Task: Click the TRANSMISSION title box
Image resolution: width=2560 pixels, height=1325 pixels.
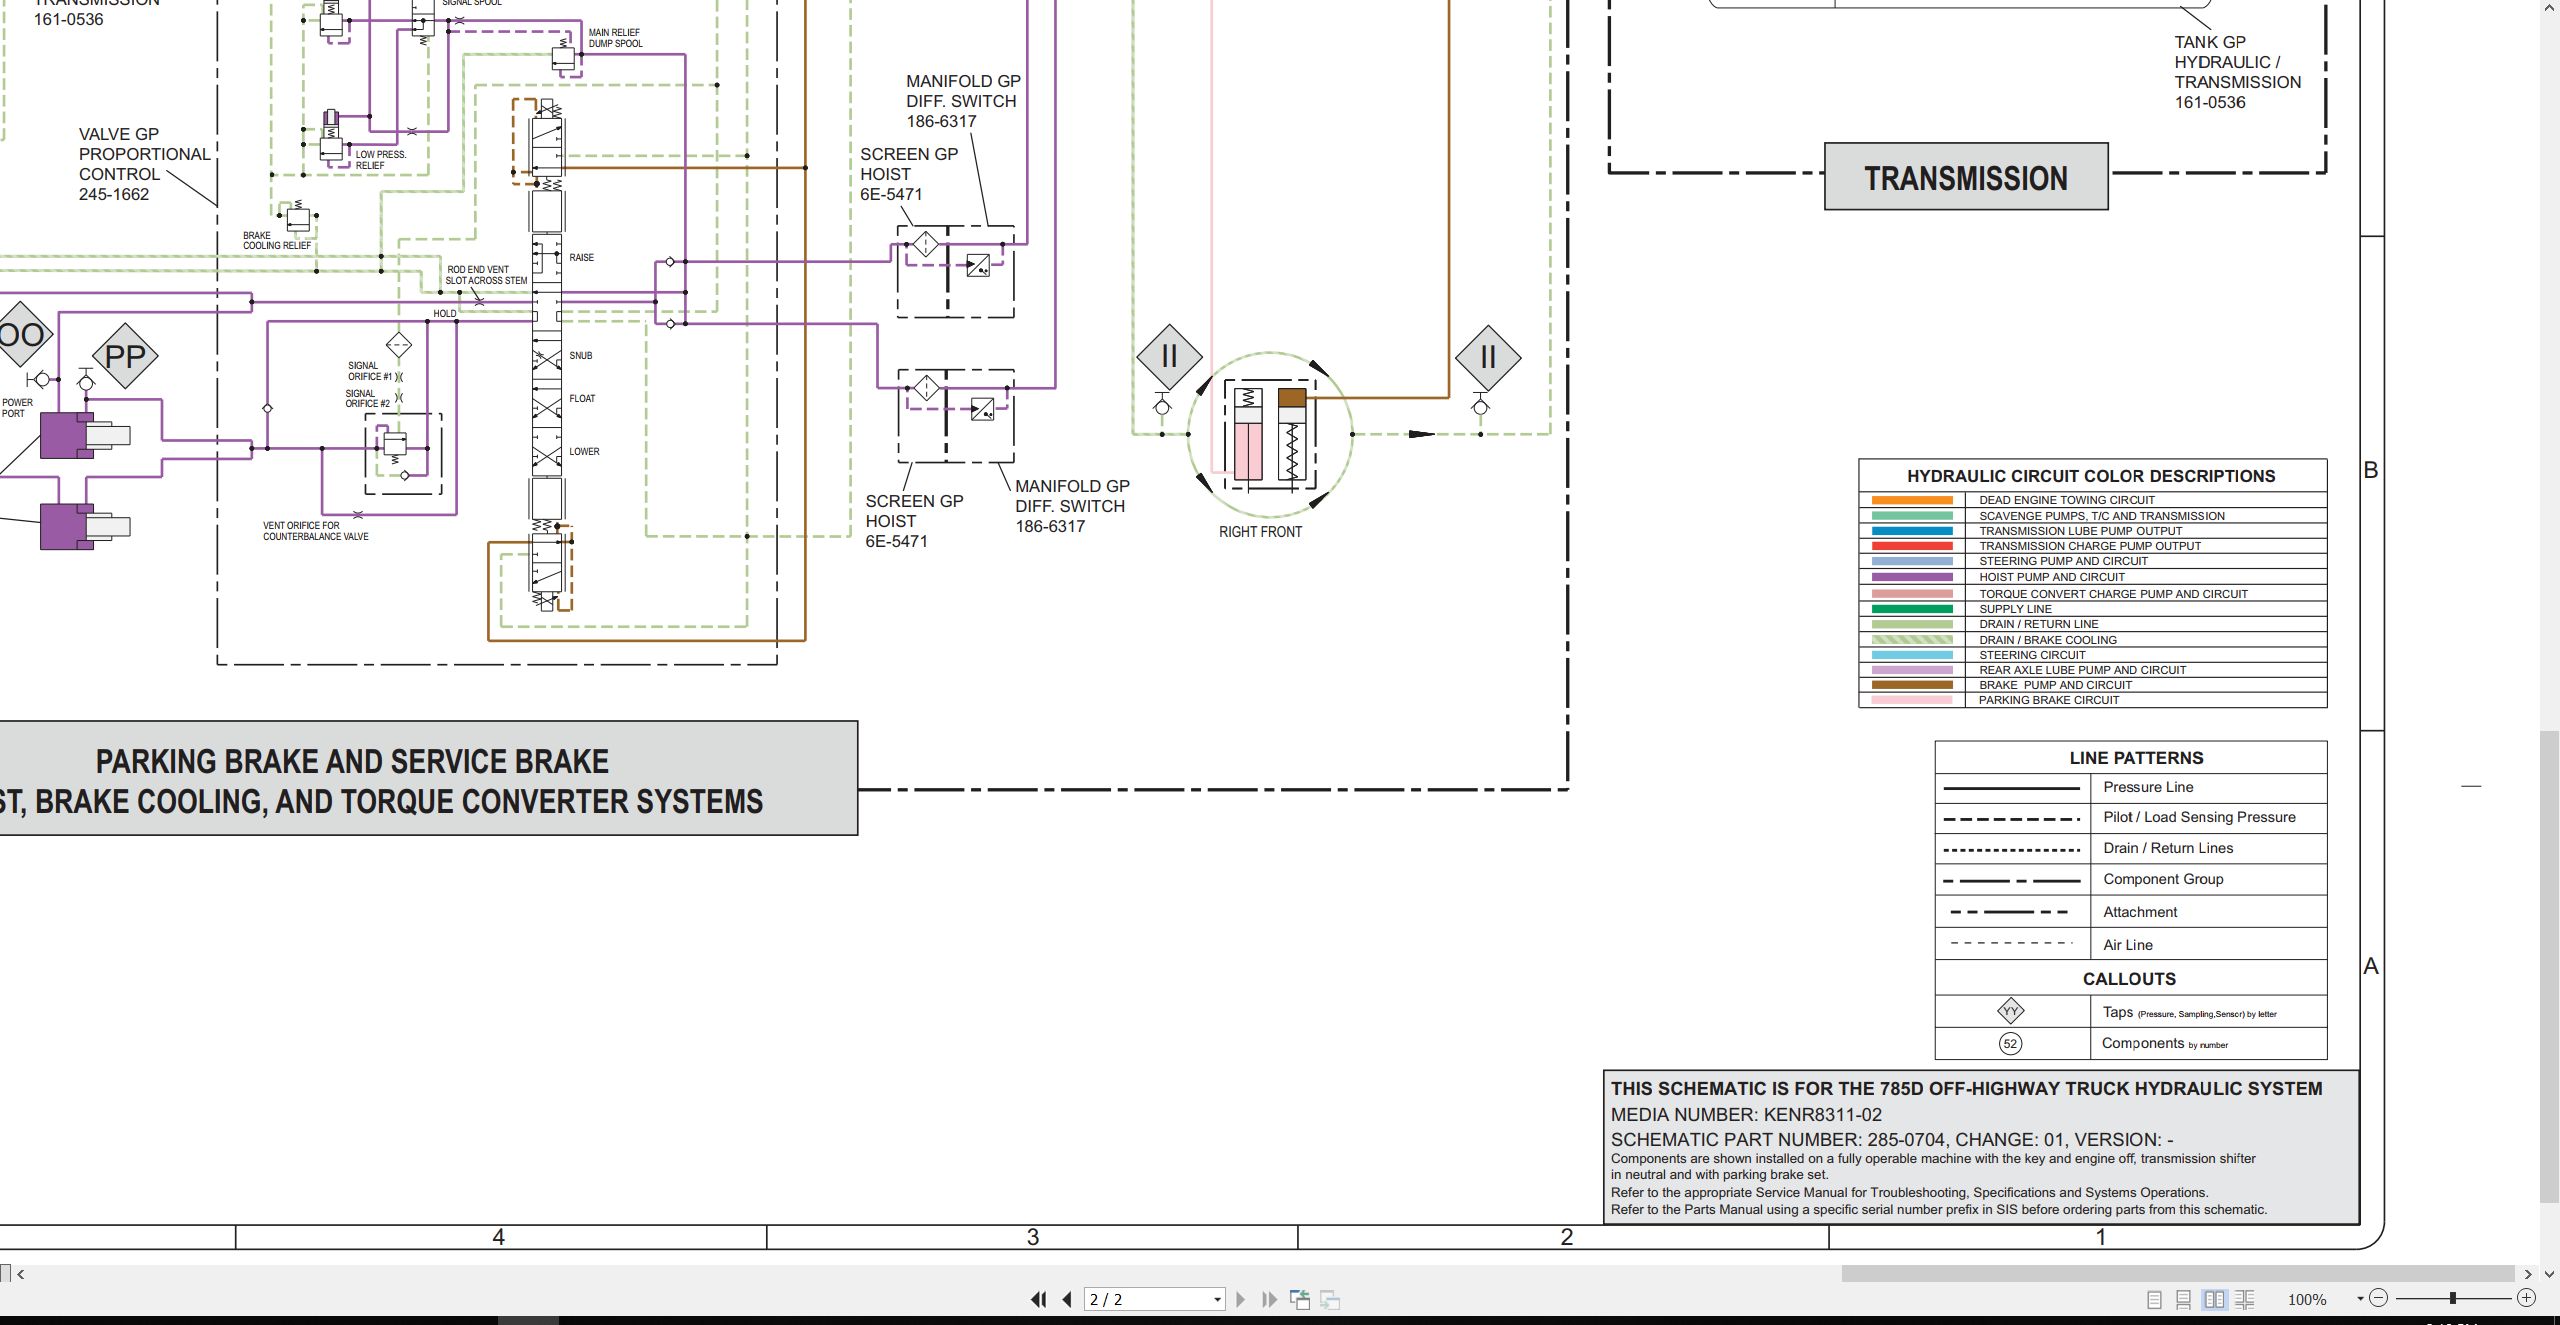Action: (1966, 177)
